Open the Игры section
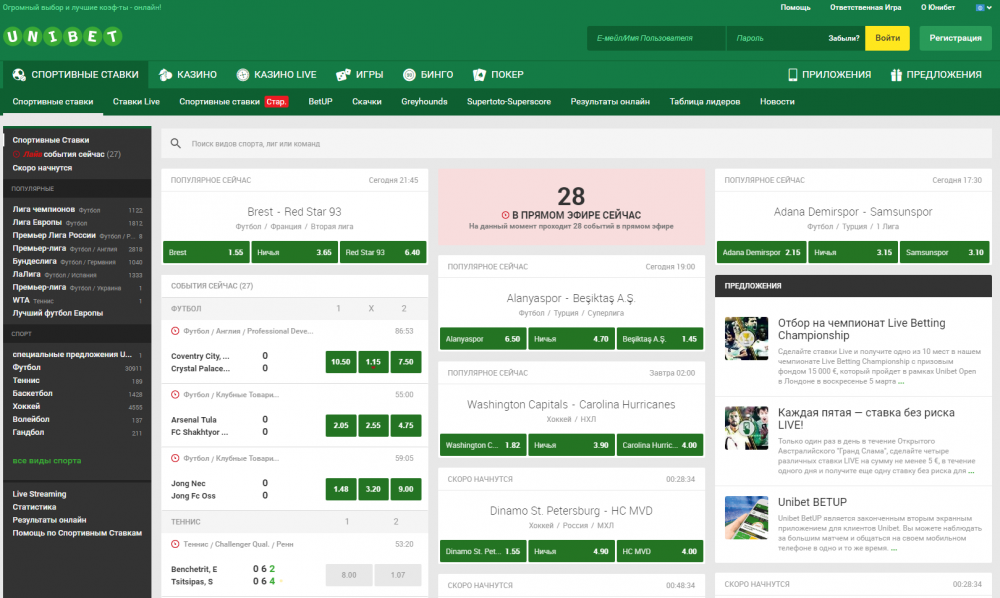This screenshot has width=1000, height=598. click(x=360, y=75)
